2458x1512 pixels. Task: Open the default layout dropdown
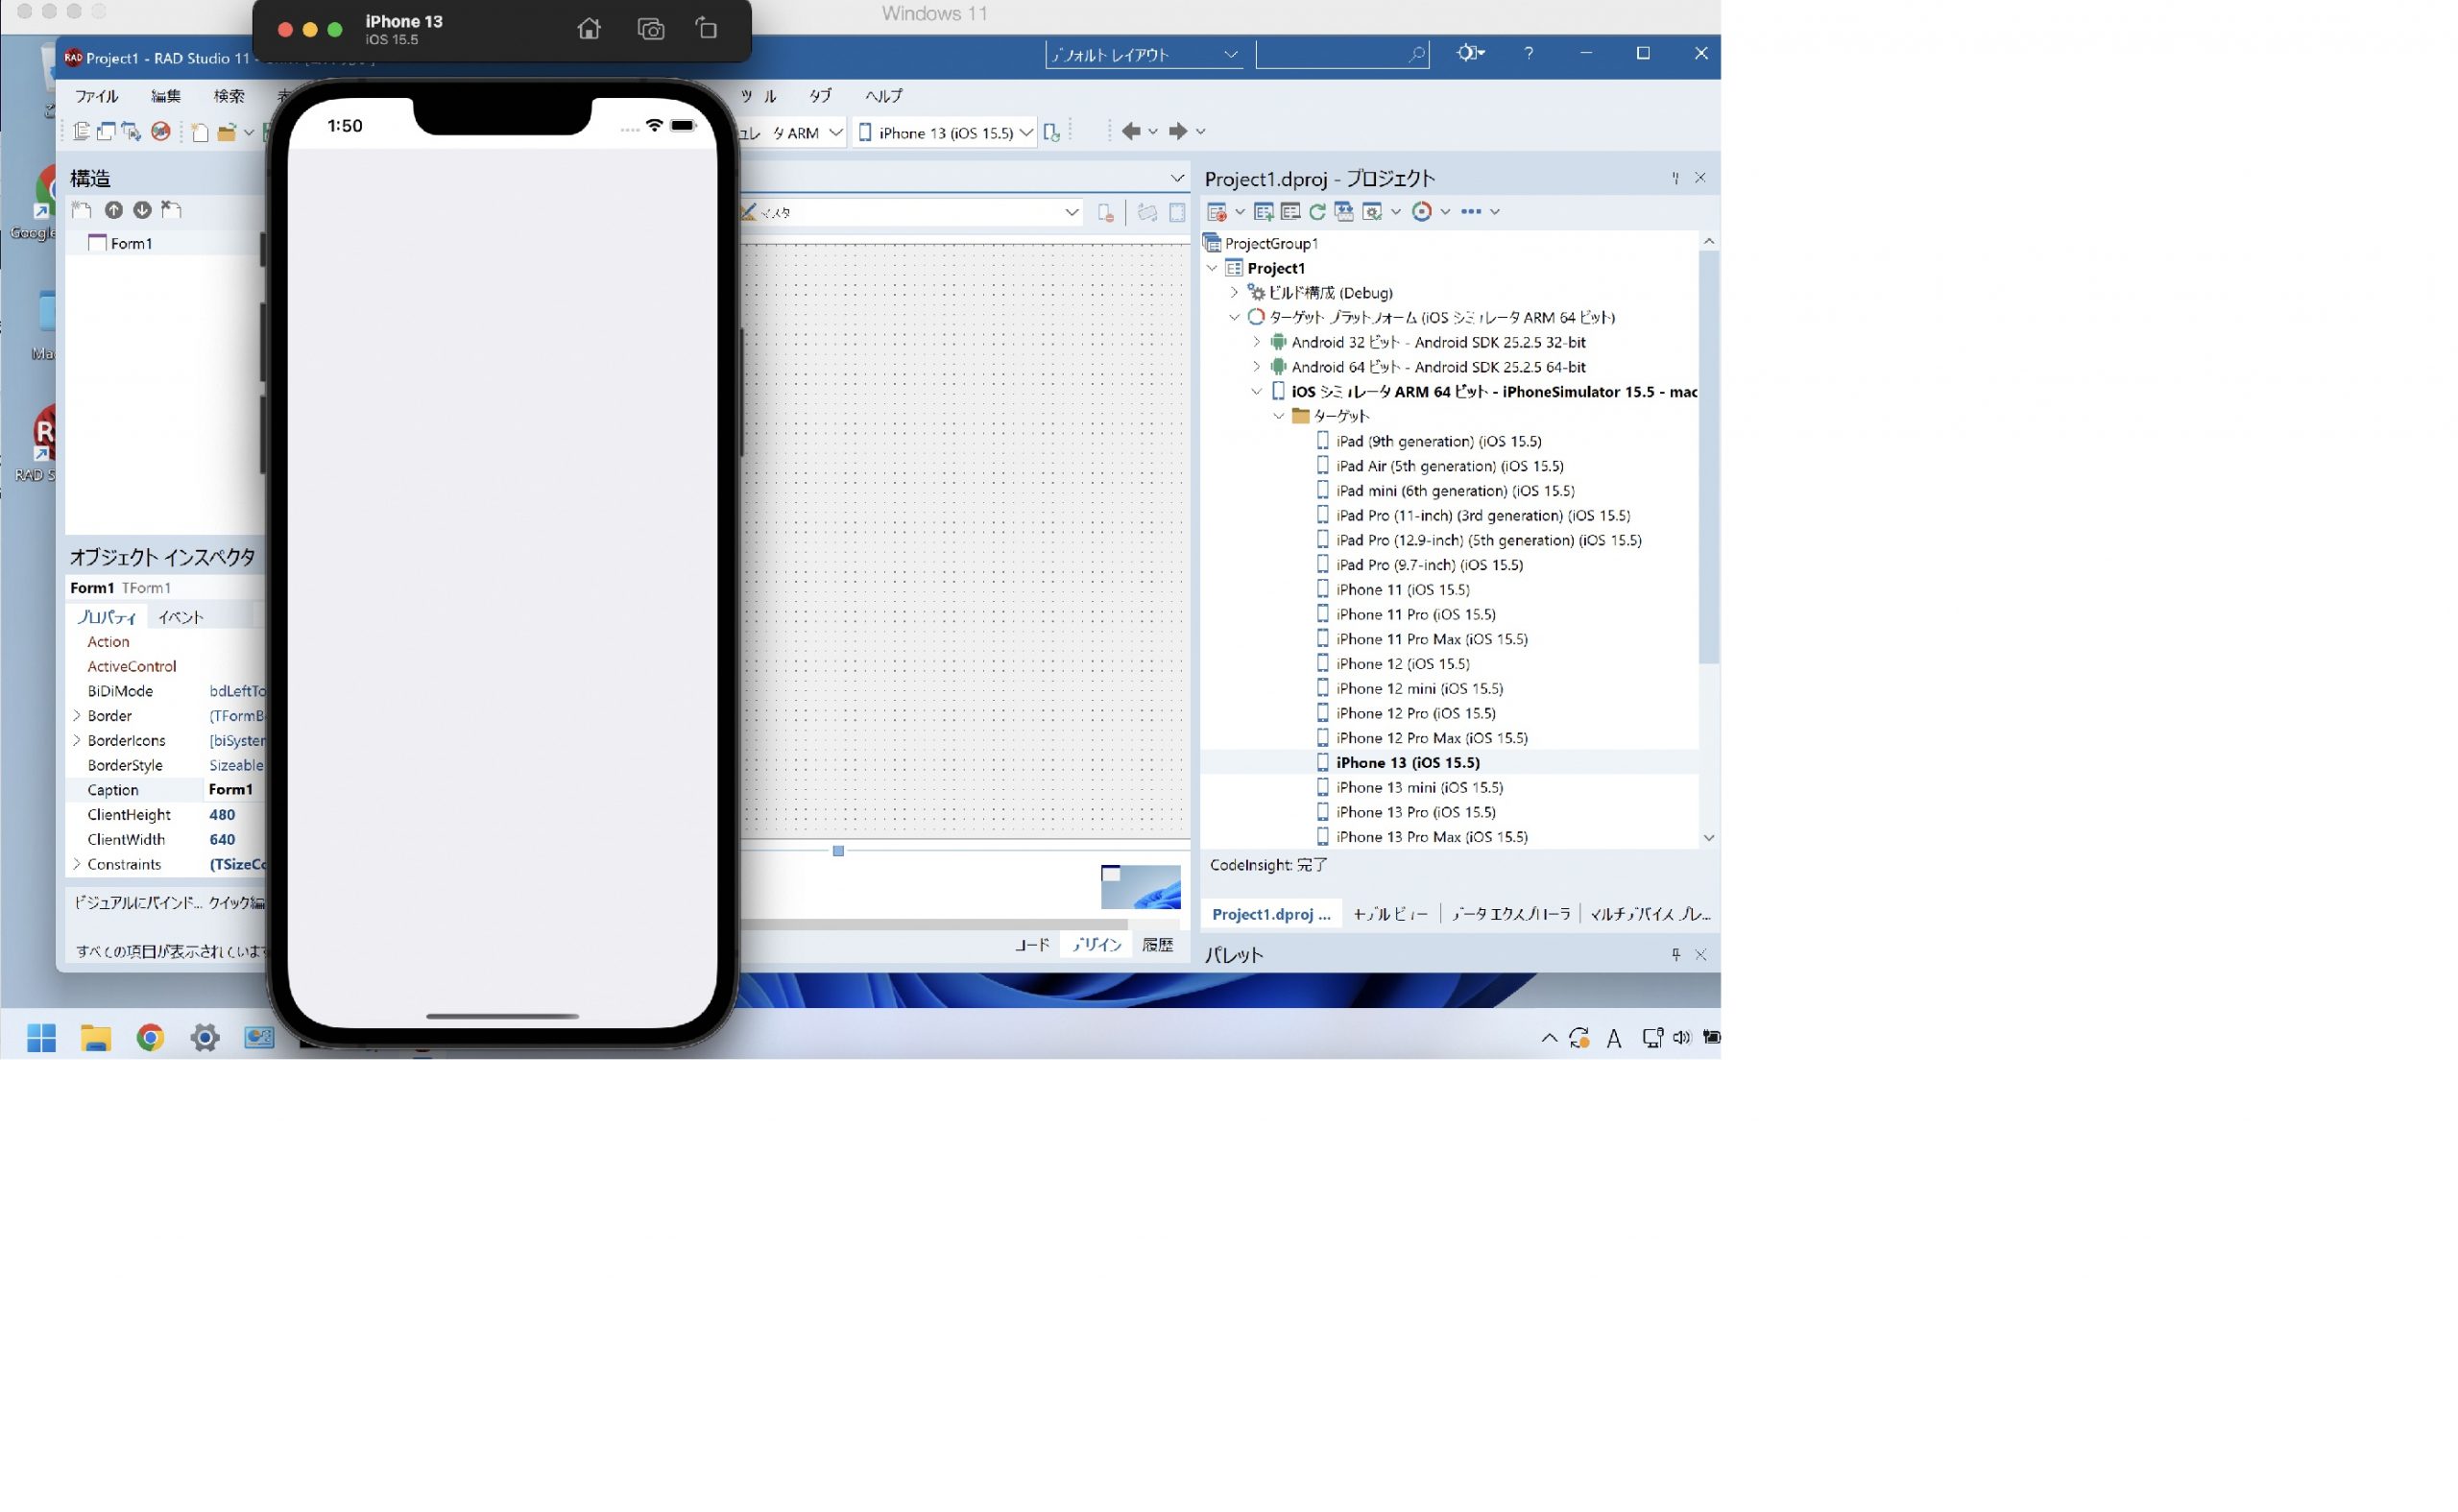[1144, 55]
